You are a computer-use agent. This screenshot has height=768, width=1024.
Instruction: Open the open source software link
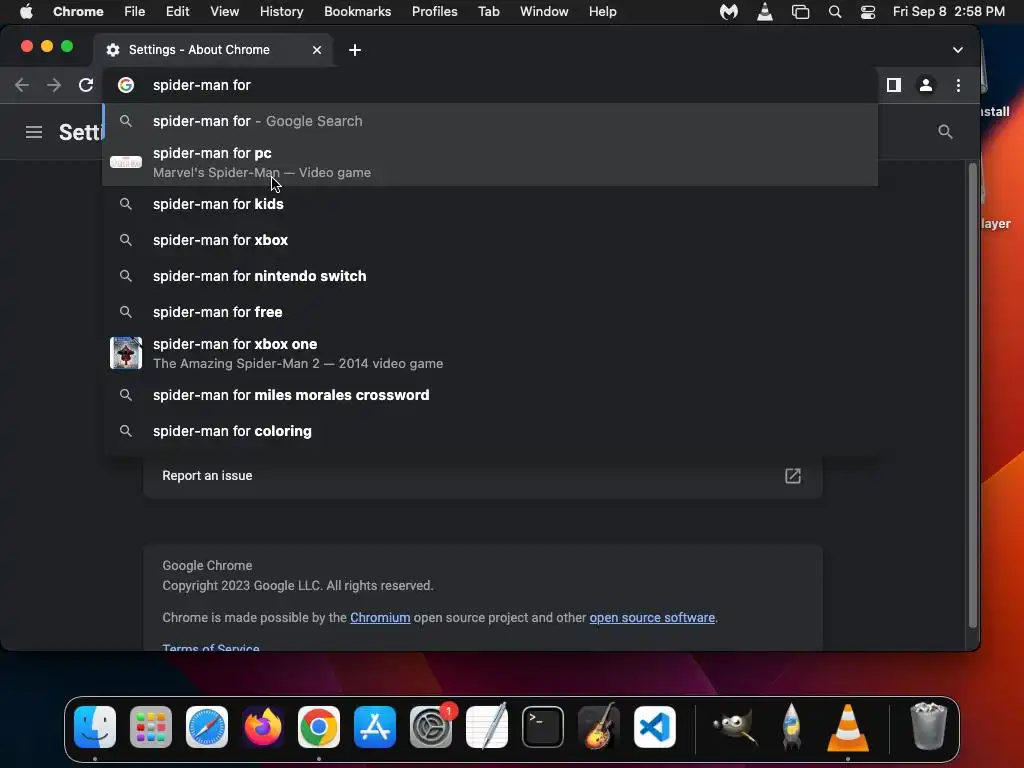[652, 617]
